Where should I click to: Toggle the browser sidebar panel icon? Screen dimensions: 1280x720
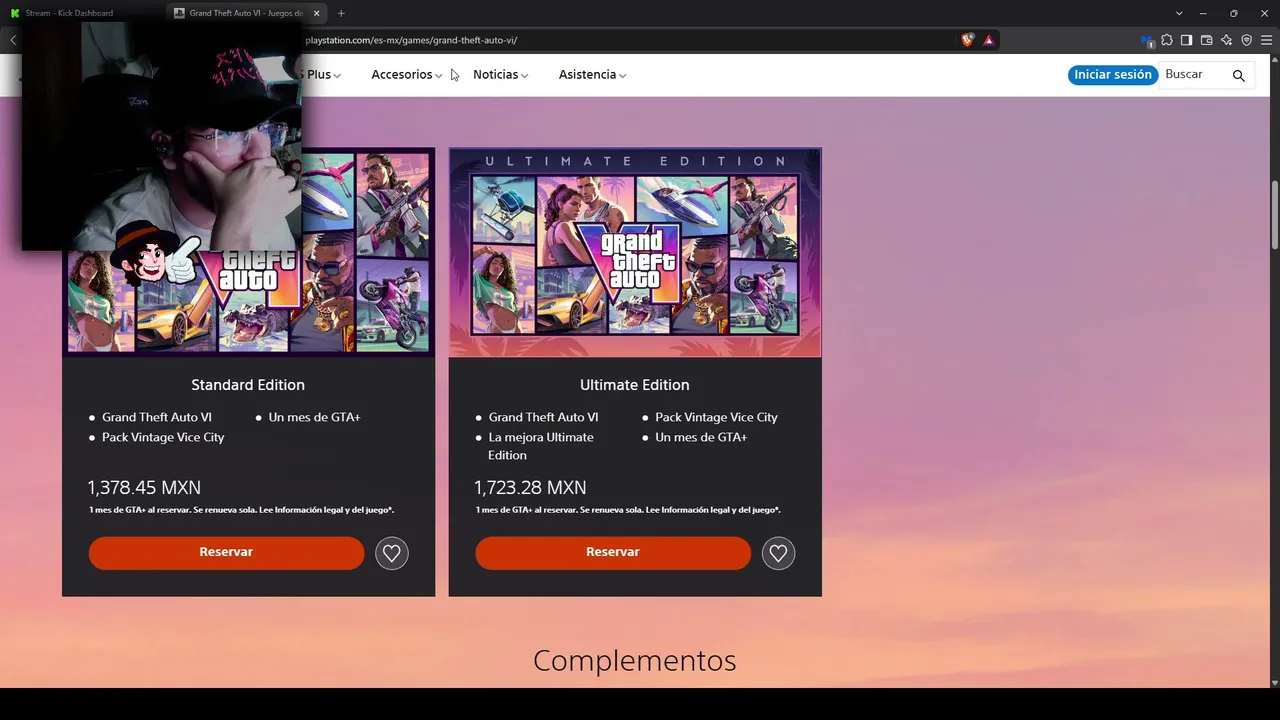[x=1186, y=40]
